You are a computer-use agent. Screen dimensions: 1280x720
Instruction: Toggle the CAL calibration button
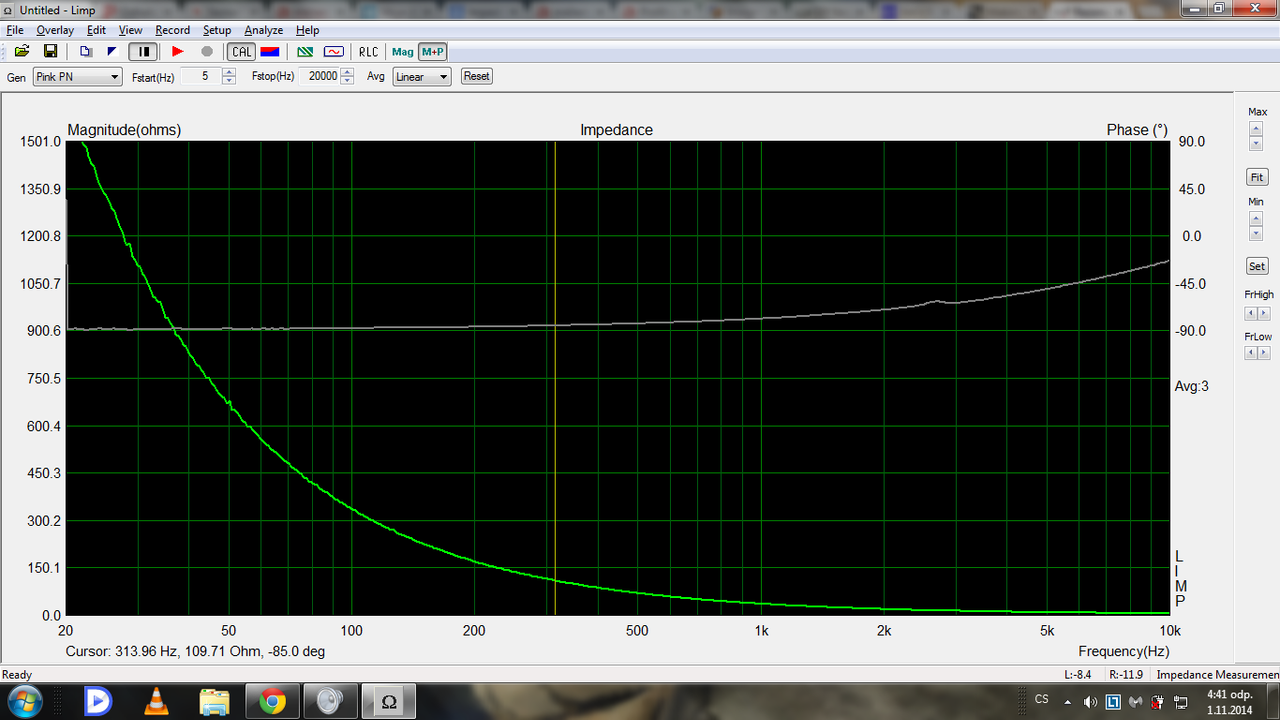(x=242, y=51)
